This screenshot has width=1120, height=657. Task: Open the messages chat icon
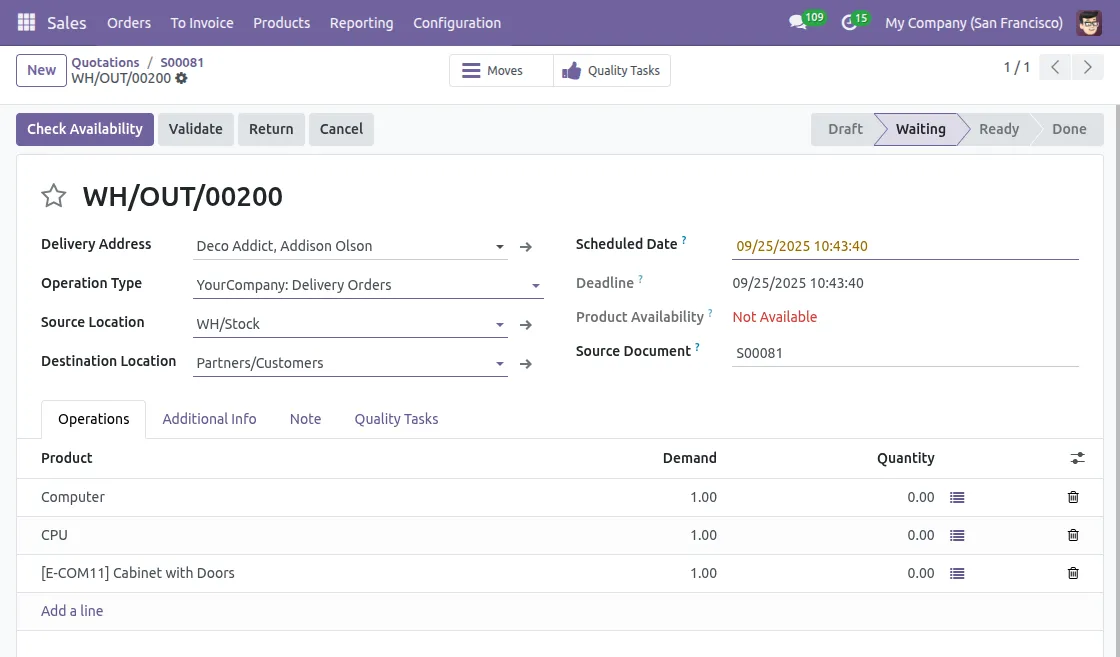[797, 22]
